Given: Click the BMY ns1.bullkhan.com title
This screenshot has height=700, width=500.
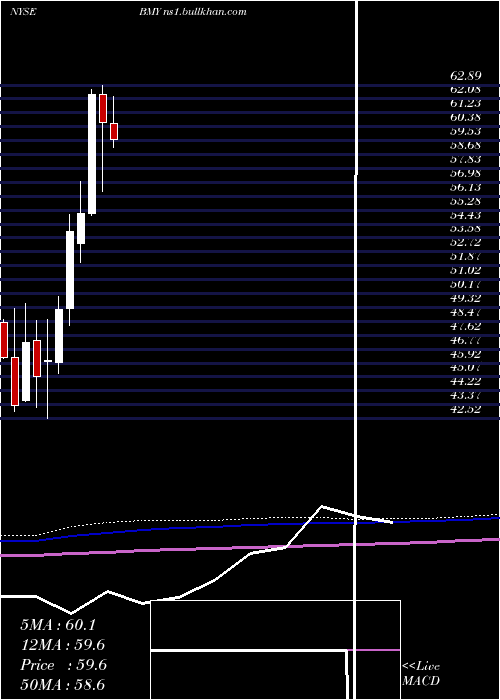Looking at the screenshot, I should point(192,12).
